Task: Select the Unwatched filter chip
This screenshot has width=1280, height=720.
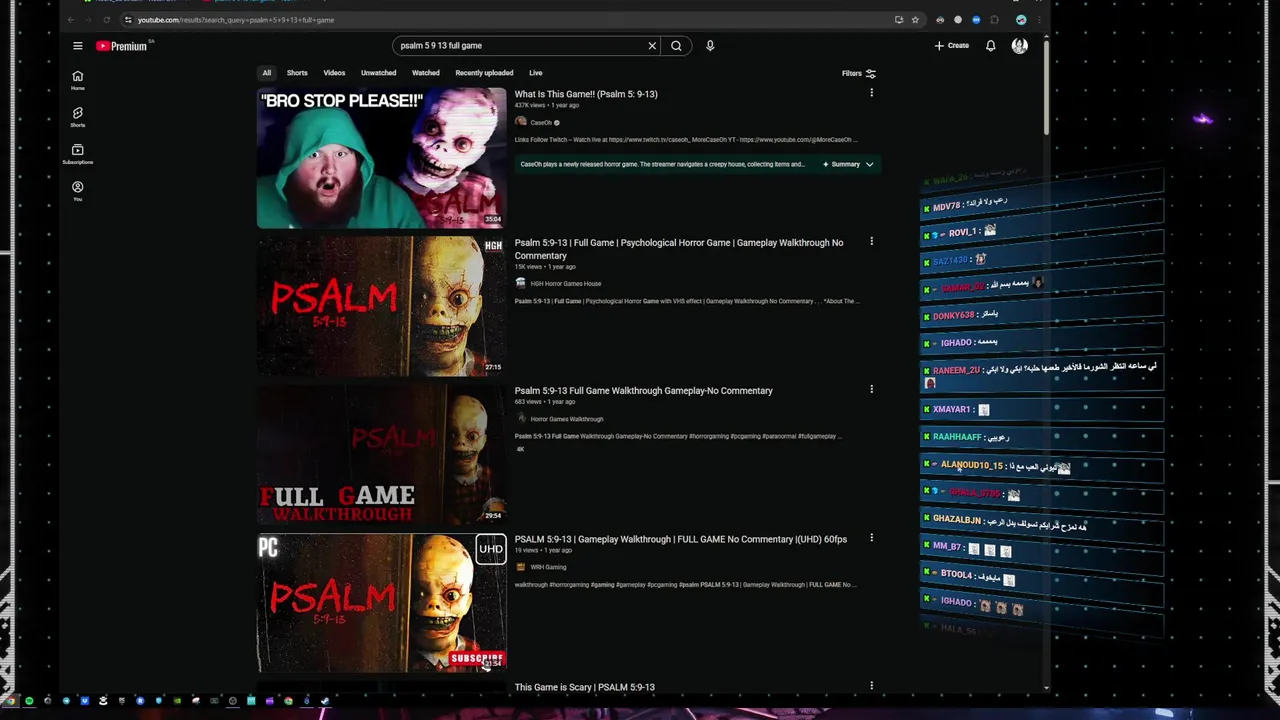Action: click(x=378, y=73)
